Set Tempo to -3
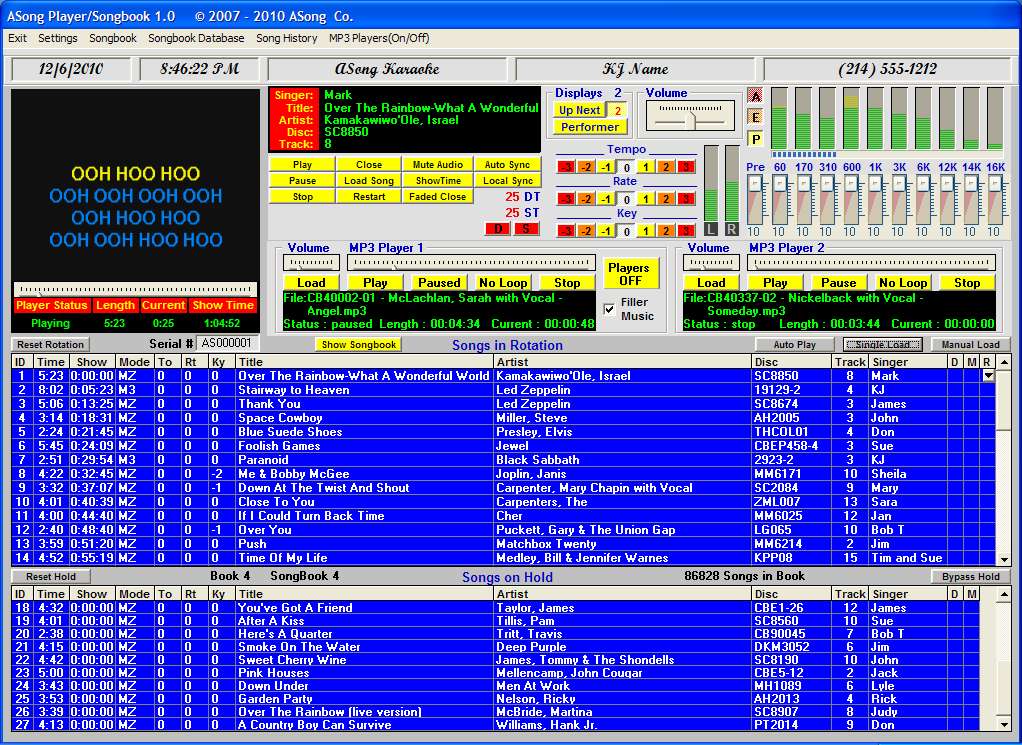The image size is (1022, 745). [566, 166]
